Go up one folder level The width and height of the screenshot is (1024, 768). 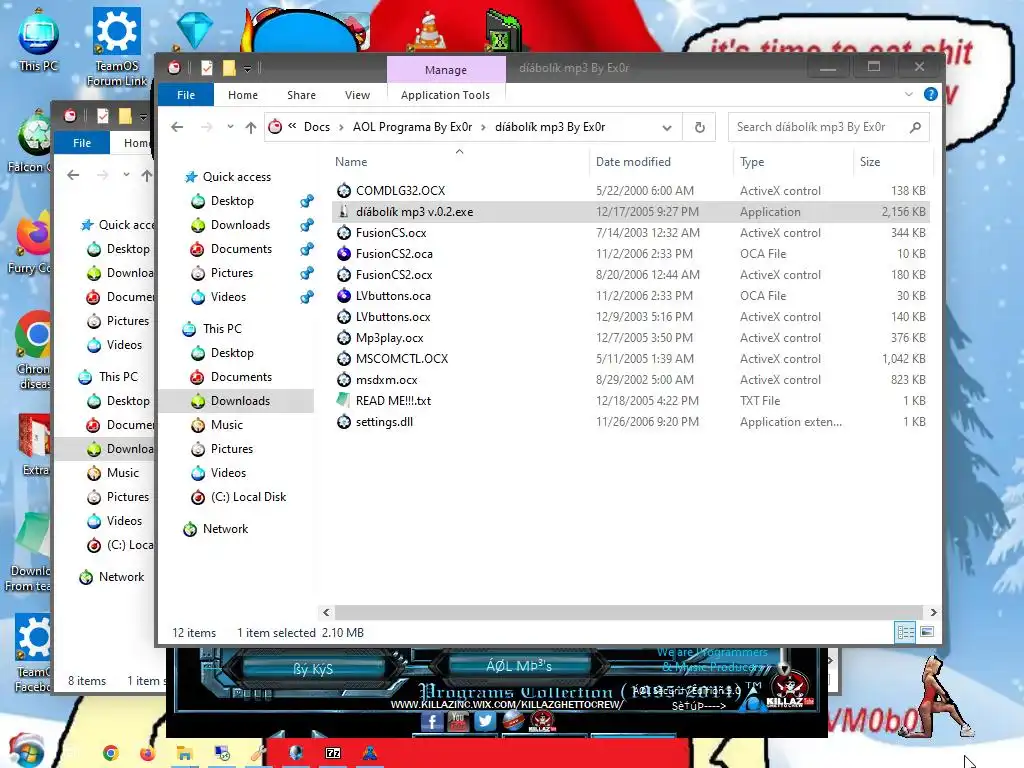tap(251, 127)
